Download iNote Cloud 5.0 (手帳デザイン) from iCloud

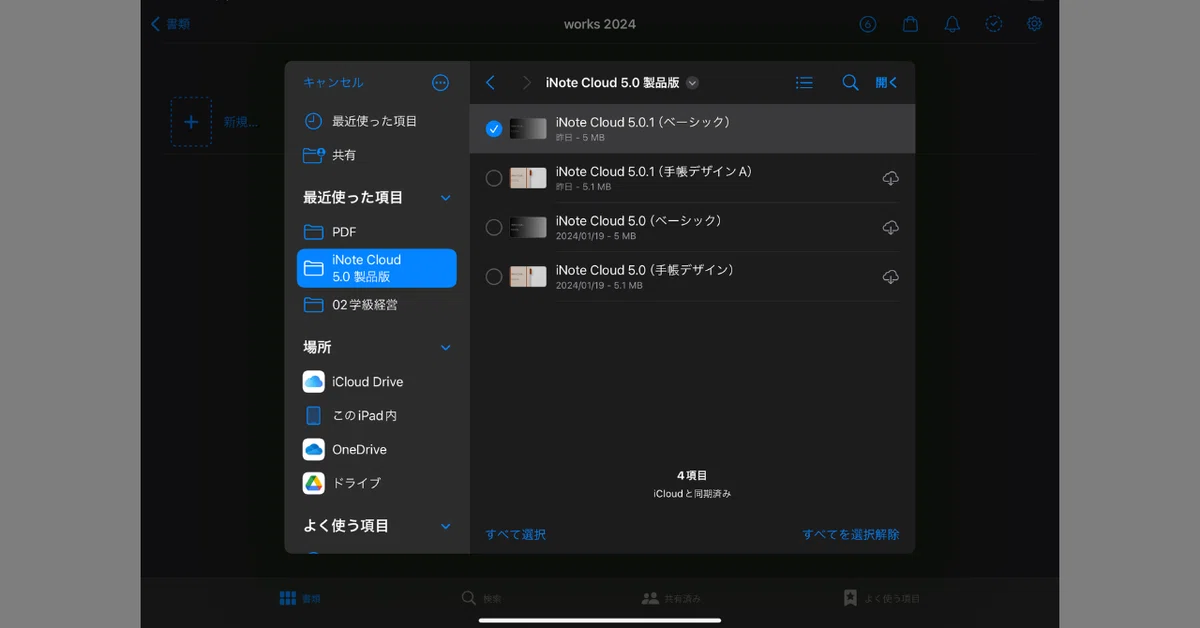[890, 277]
